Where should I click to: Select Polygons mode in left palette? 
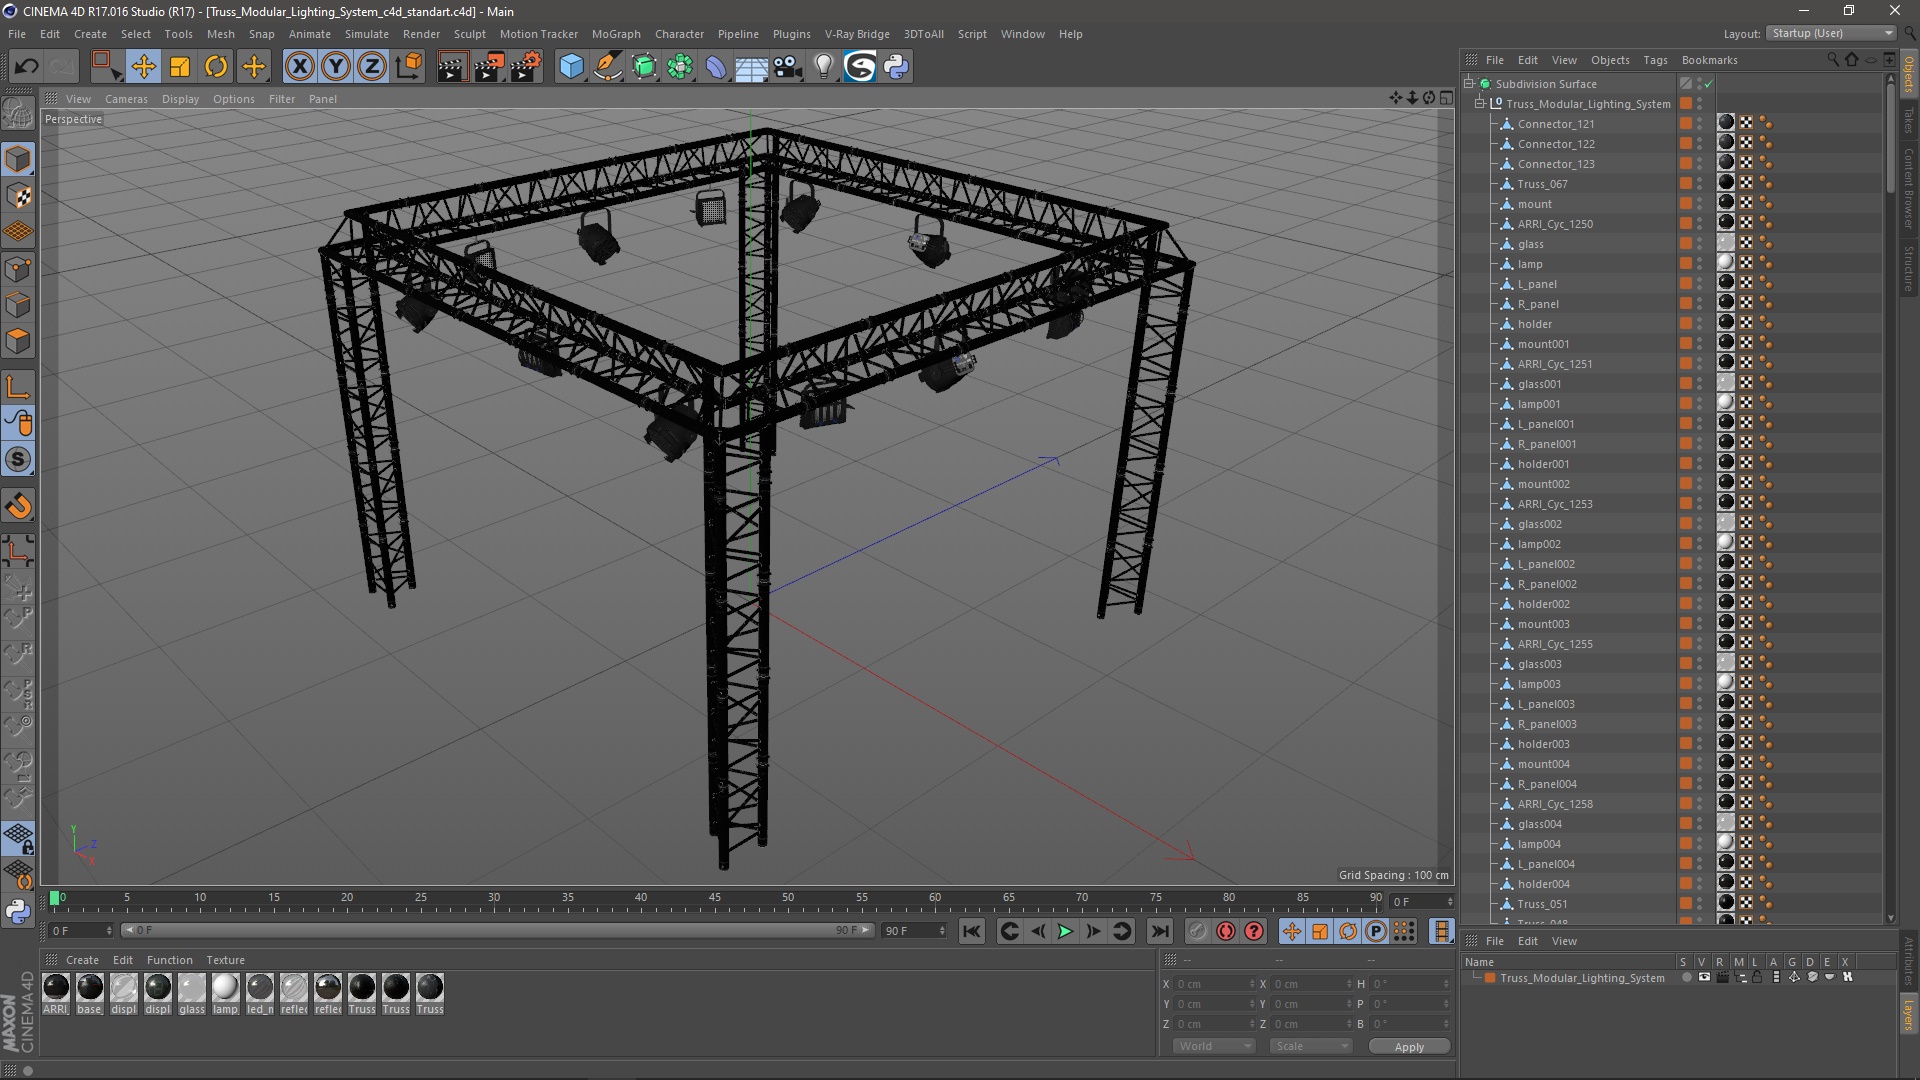point(18,341)
